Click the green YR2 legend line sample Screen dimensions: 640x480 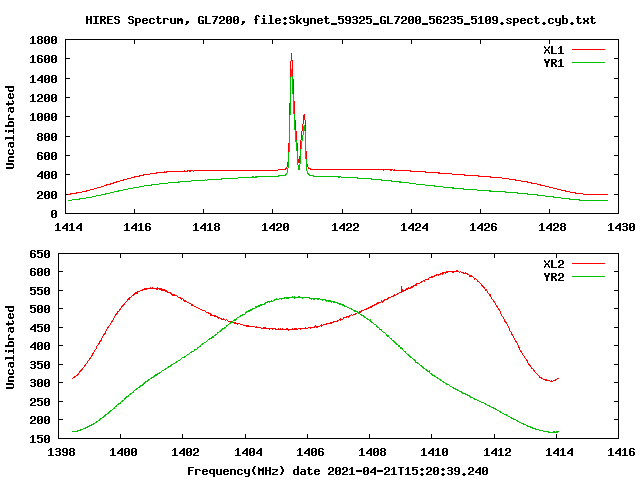point(588,276)
